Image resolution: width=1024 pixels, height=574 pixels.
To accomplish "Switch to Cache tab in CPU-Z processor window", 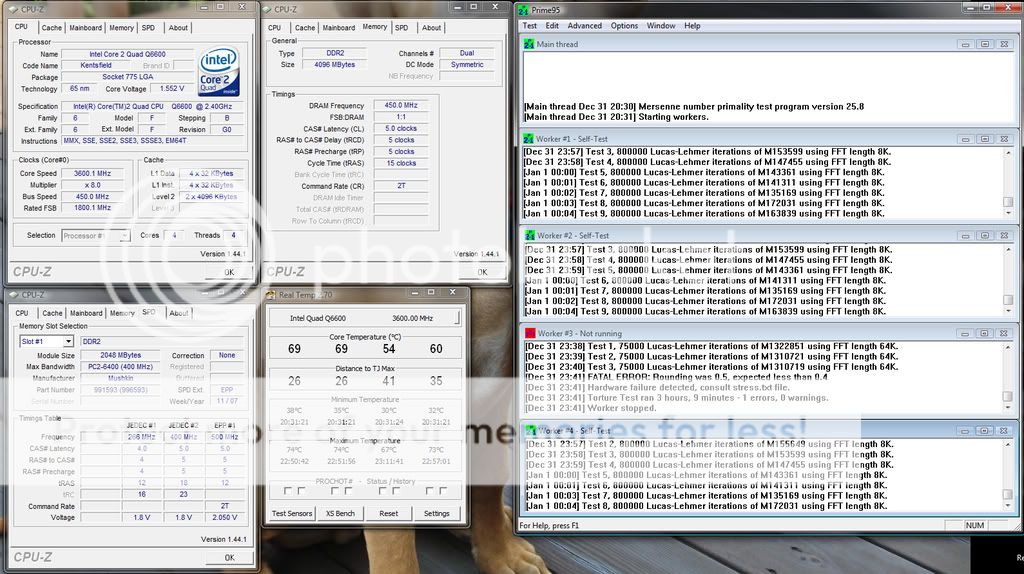I will pos(52,28).
